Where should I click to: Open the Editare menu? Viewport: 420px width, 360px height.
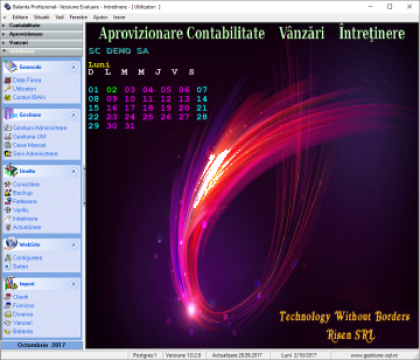point(20,17)
